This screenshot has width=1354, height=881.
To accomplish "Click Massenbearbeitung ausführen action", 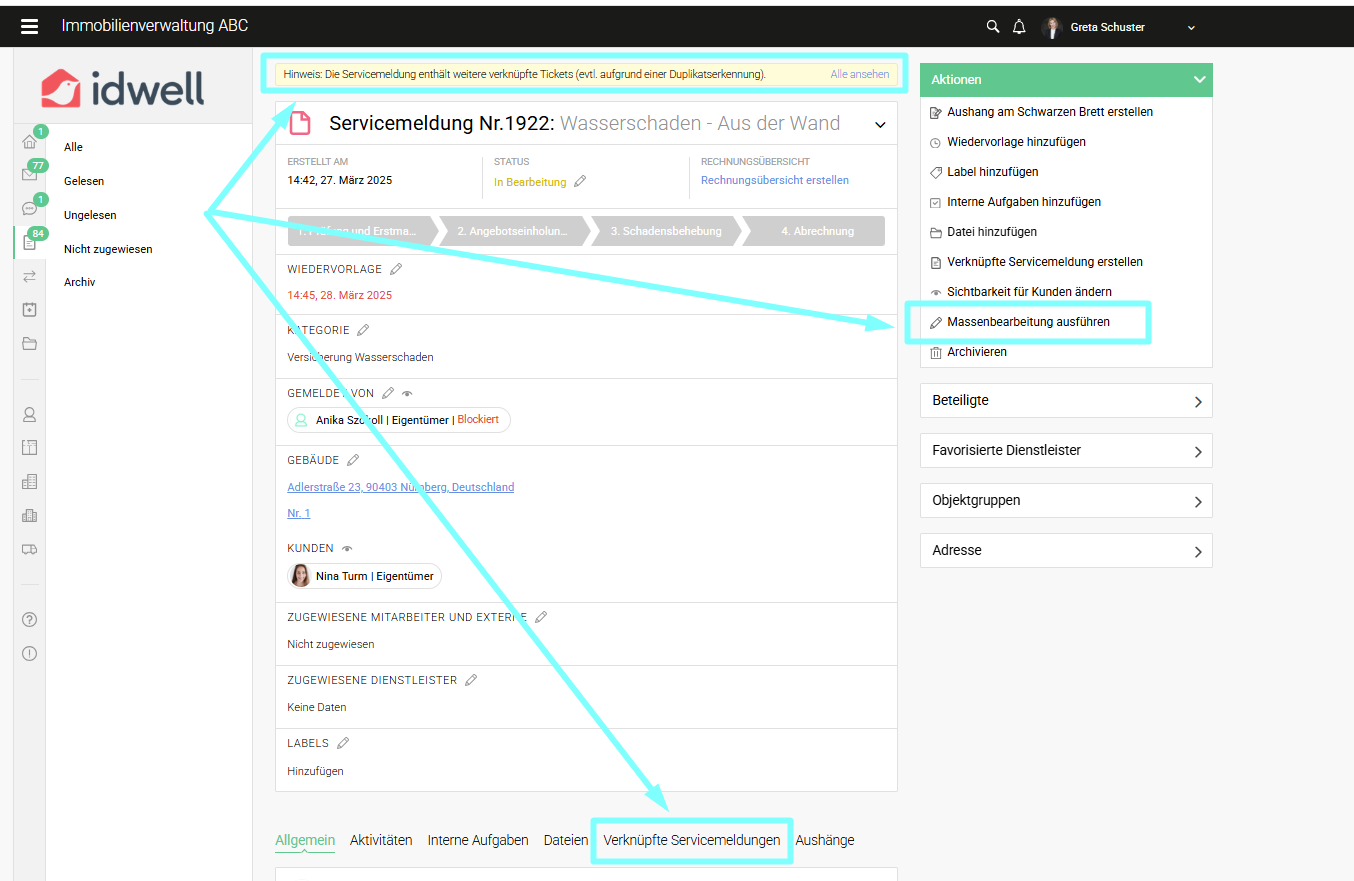I will pyautogui.click(x=1028, y=322).
